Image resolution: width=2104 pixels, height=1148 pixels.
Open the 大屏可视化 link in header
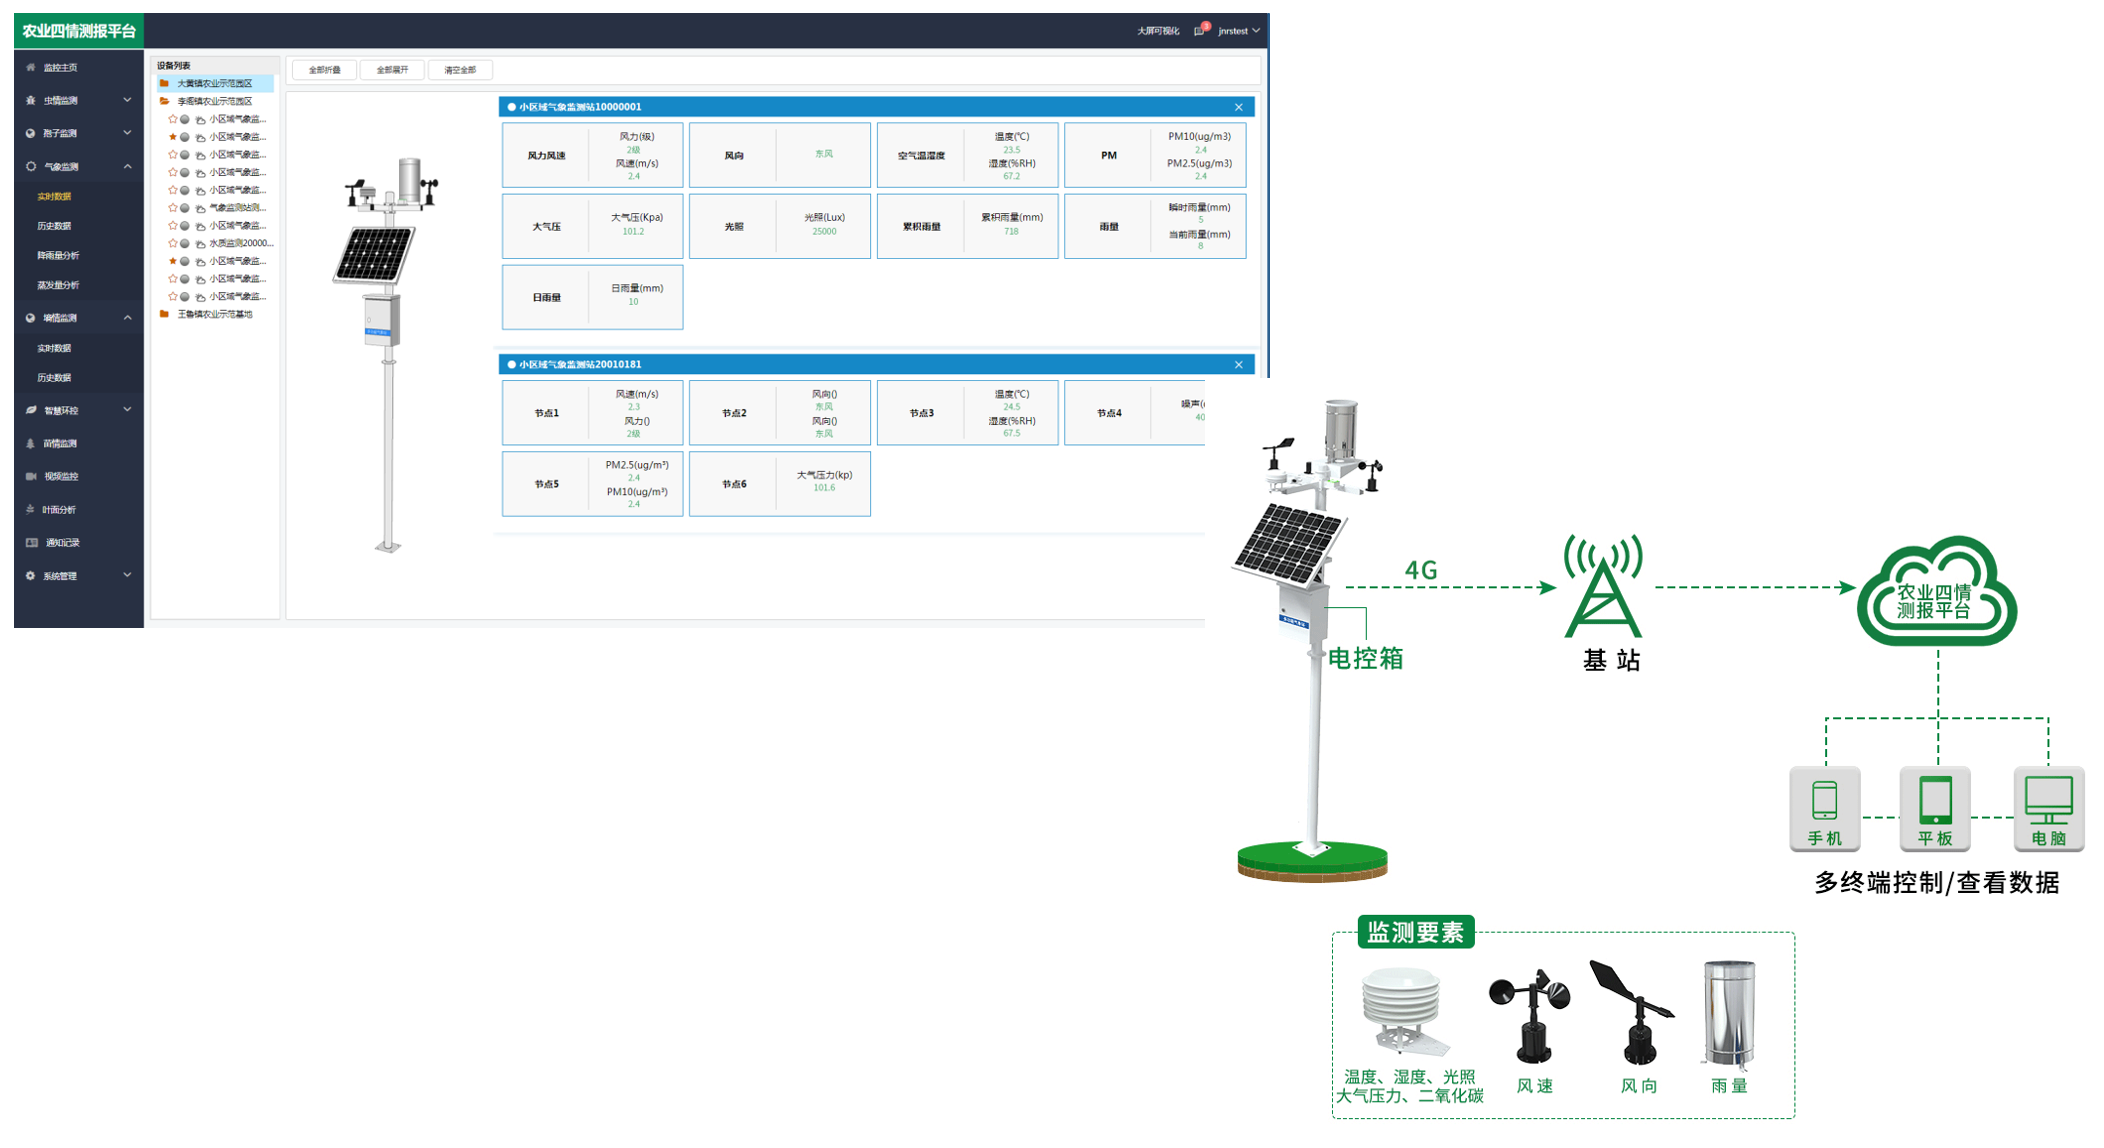(1158, 31)
